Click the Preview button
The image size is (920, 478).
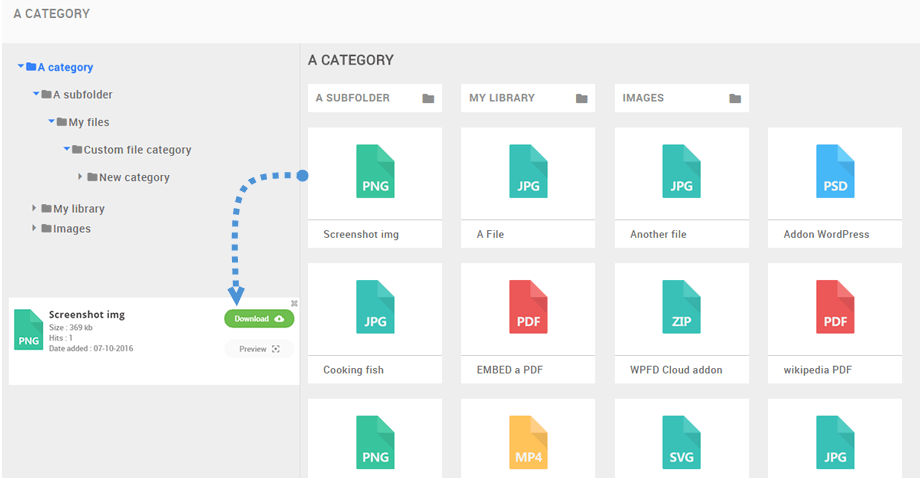[259, 349]
